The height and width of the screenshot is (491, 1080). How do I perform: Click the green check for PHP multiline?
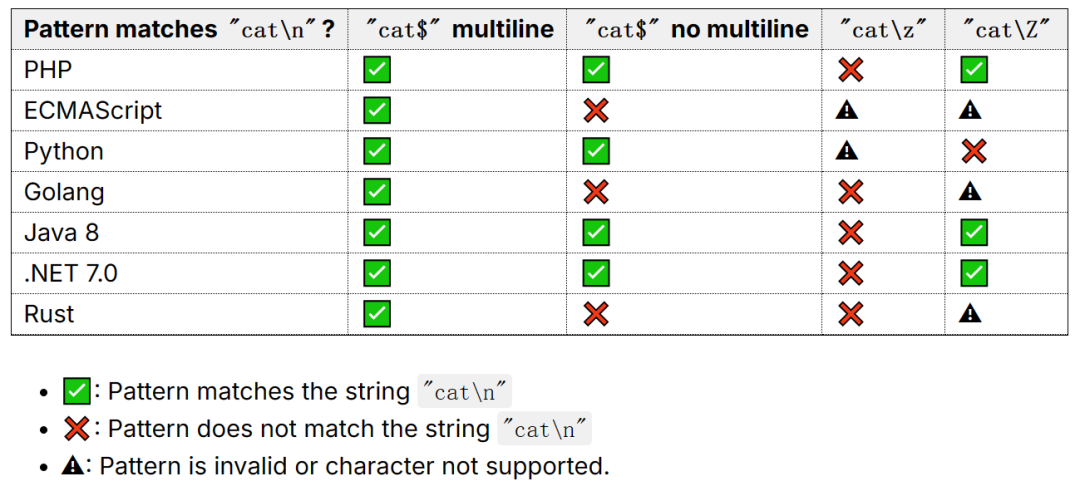377,70
